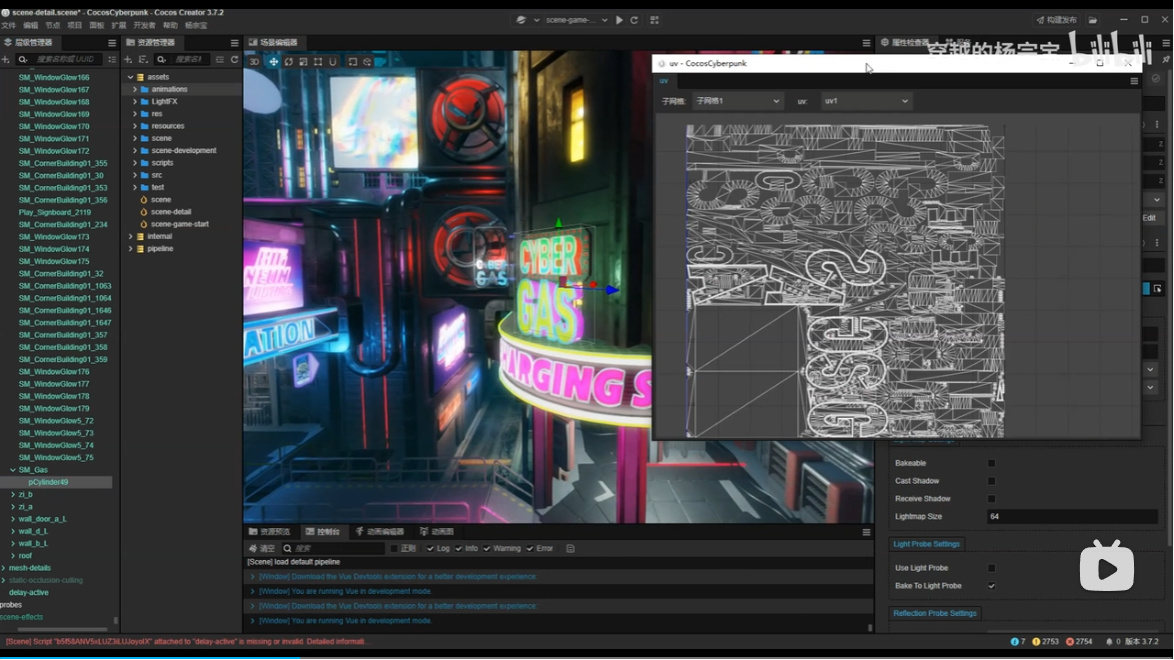
Task: Select the Move transform tool in scene toolbar
Action: [273, 62]
